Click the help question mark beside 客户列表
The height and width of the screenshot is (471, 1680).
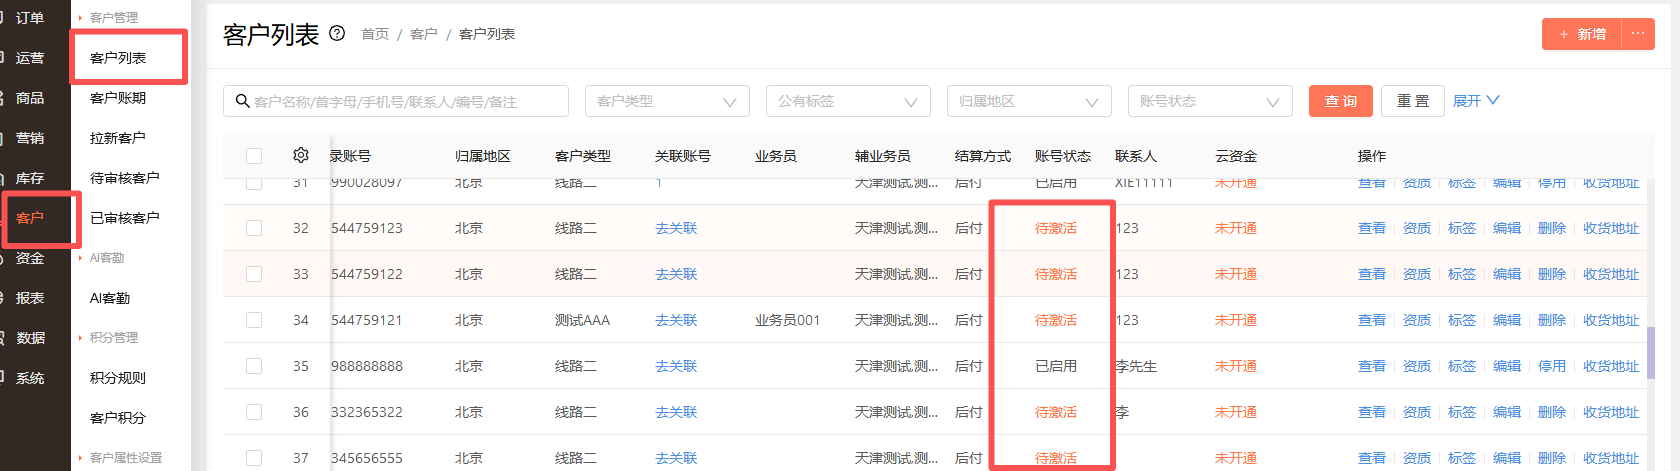point(337,33)
